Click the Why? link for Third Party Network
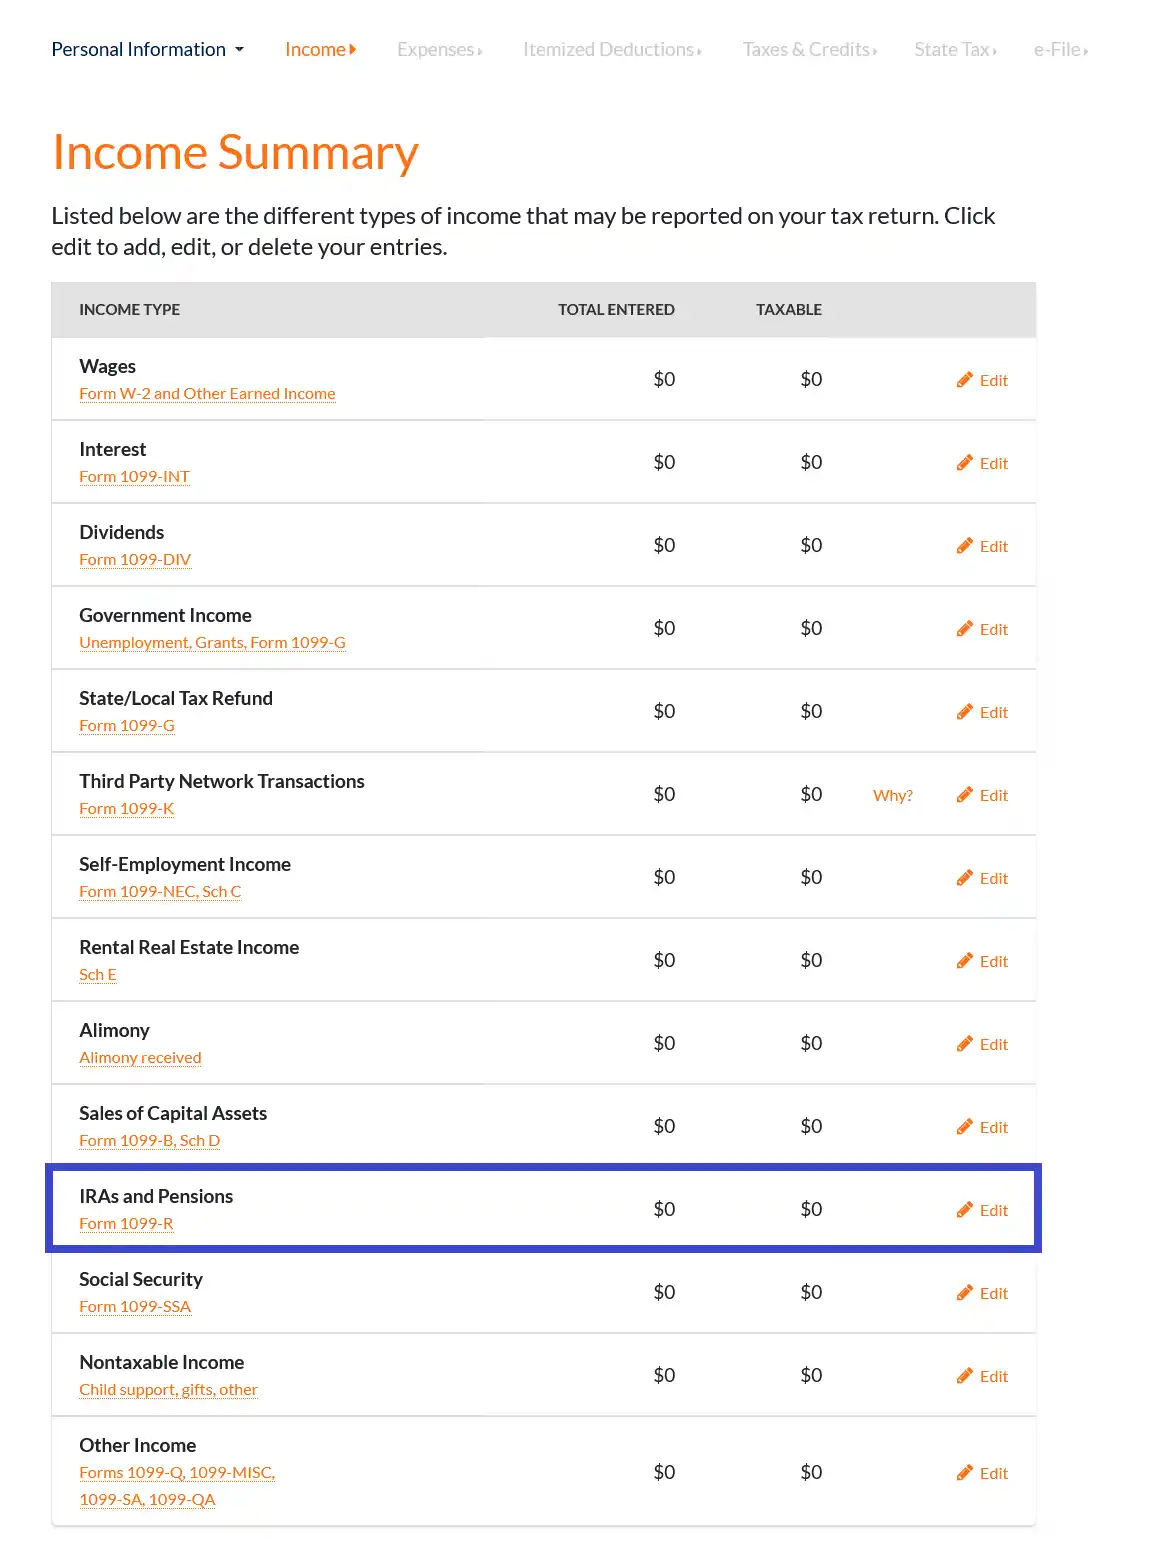The image size is (1156, 1542). point(892,796)
